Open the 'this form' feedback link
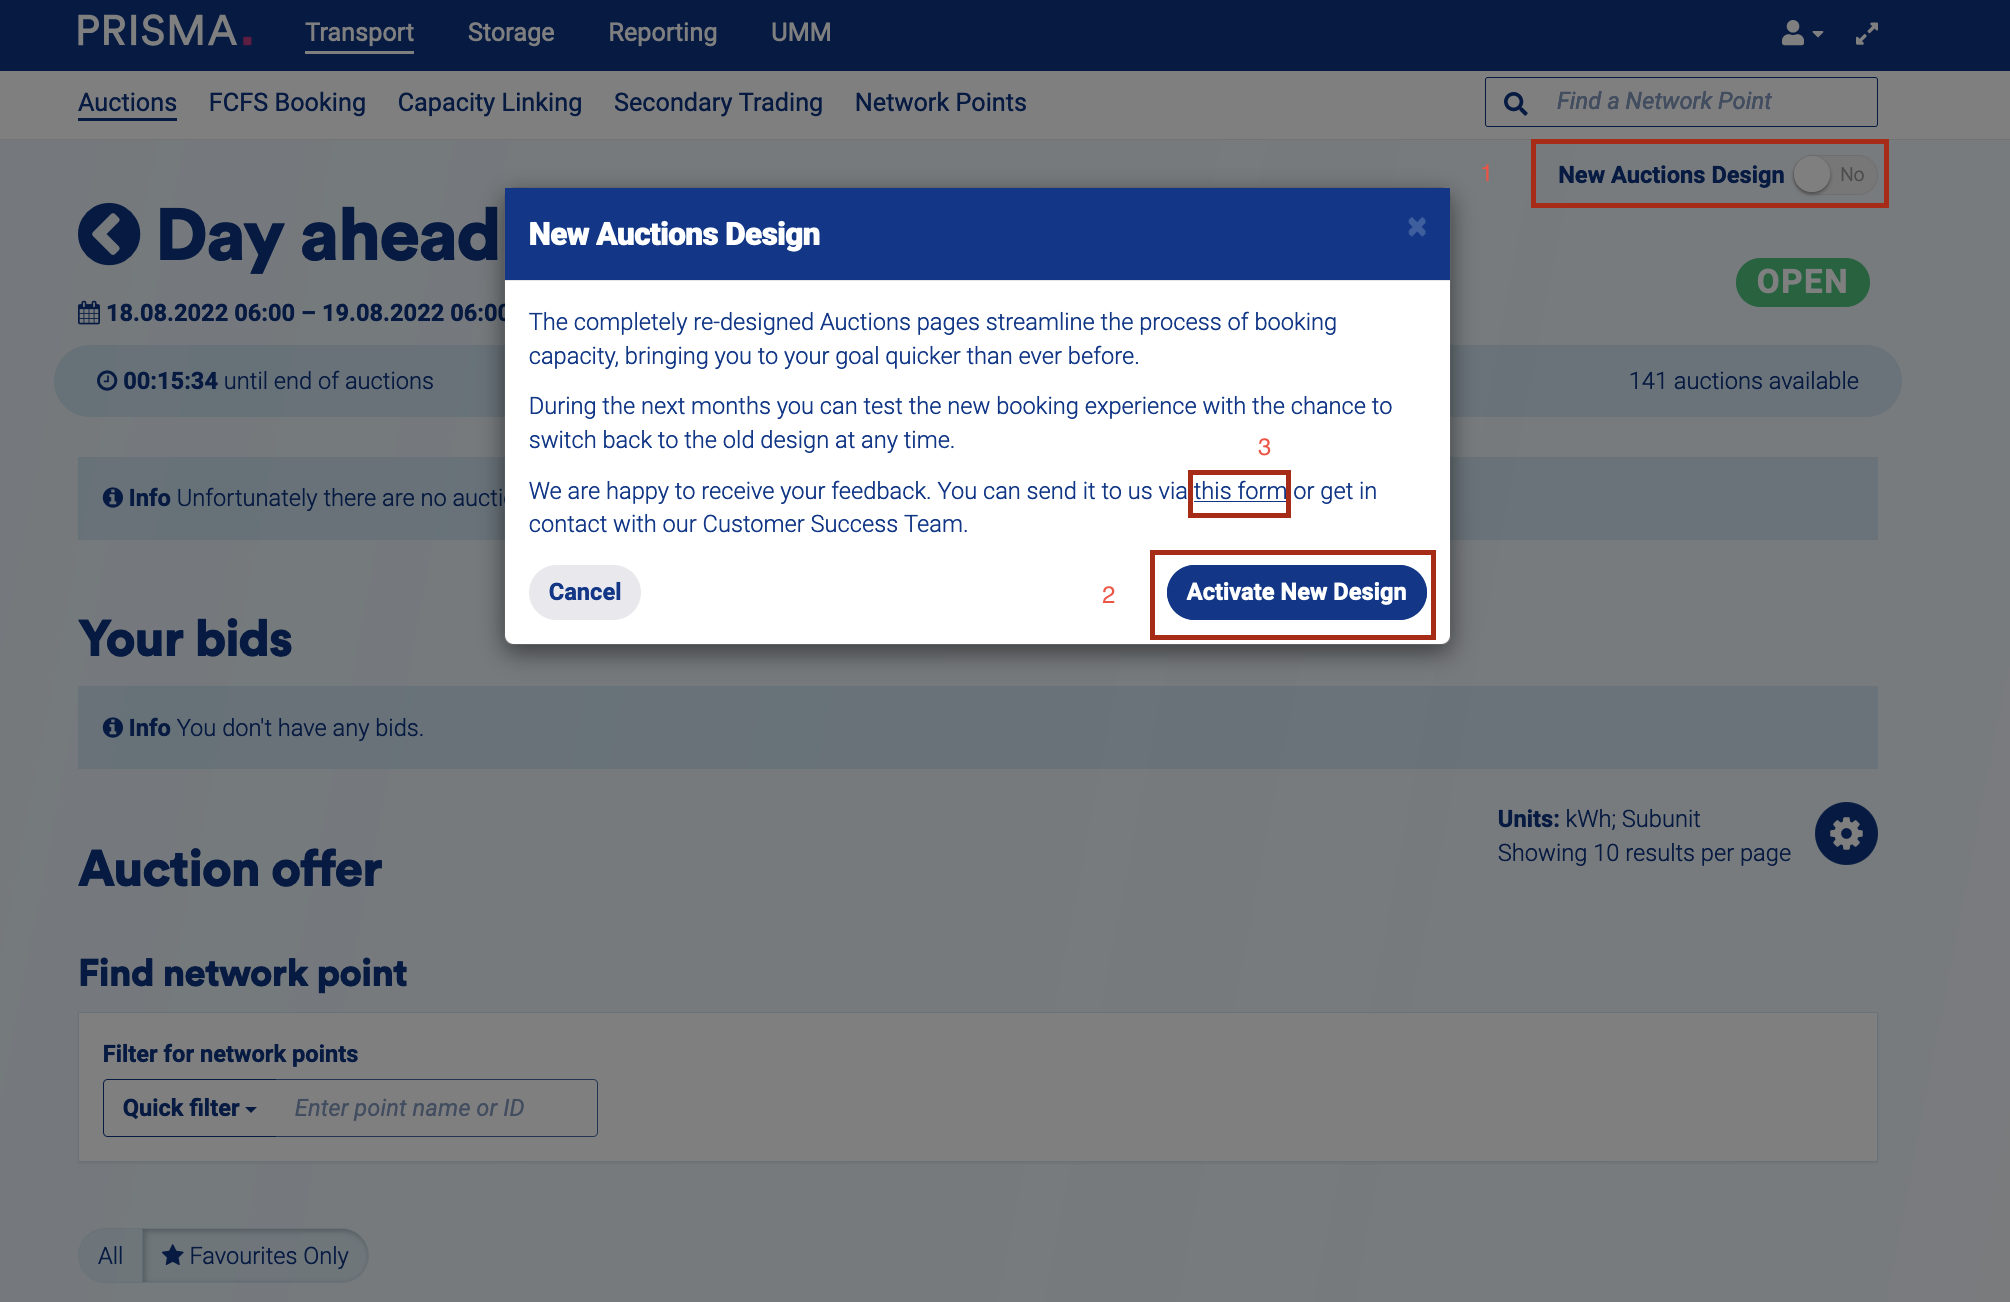This screenshot has height=1302, width=2010. (x=1239, y=491)
